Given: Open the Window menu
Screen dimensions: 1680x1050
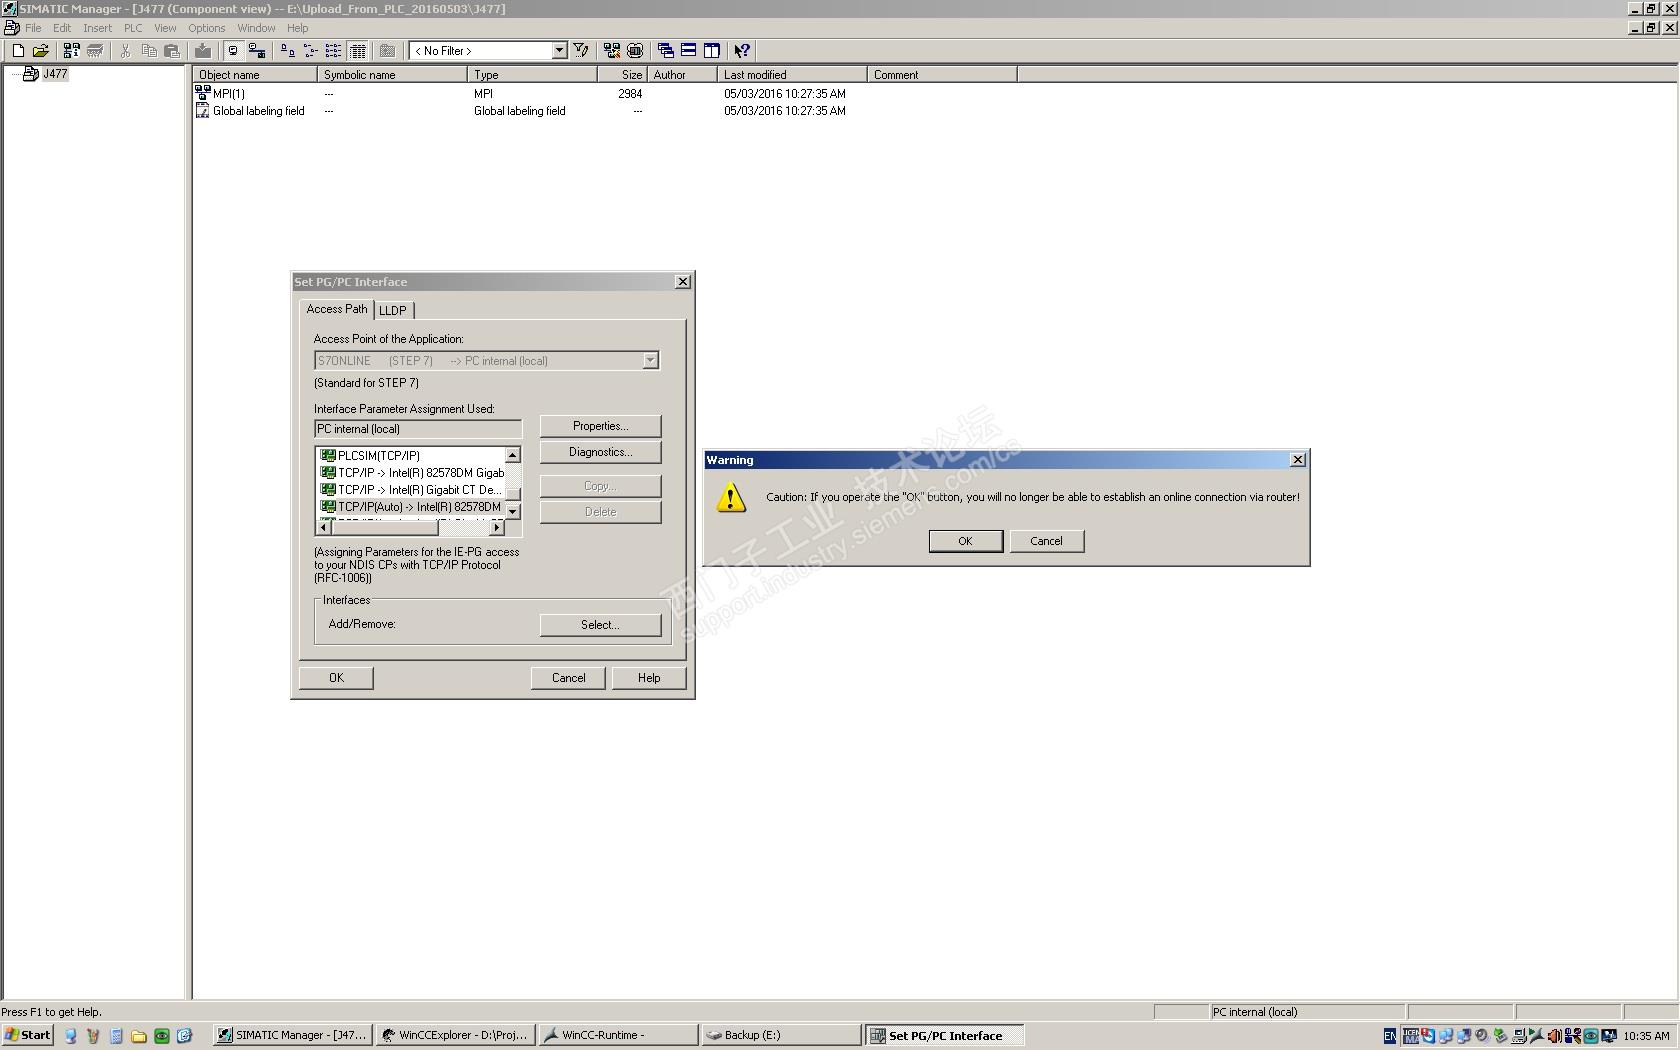Looking at the screenshot, I should click(x=256, y=28).
